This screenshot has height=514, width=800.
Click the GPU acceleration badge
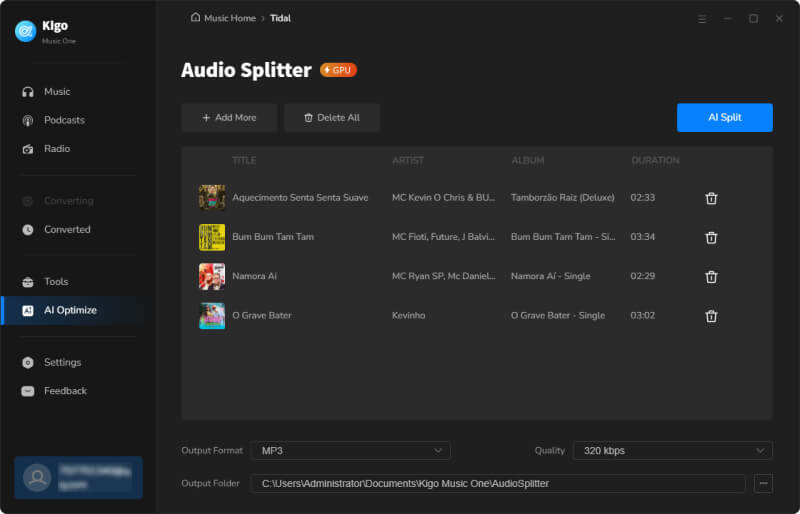click(x=338, y=70)
